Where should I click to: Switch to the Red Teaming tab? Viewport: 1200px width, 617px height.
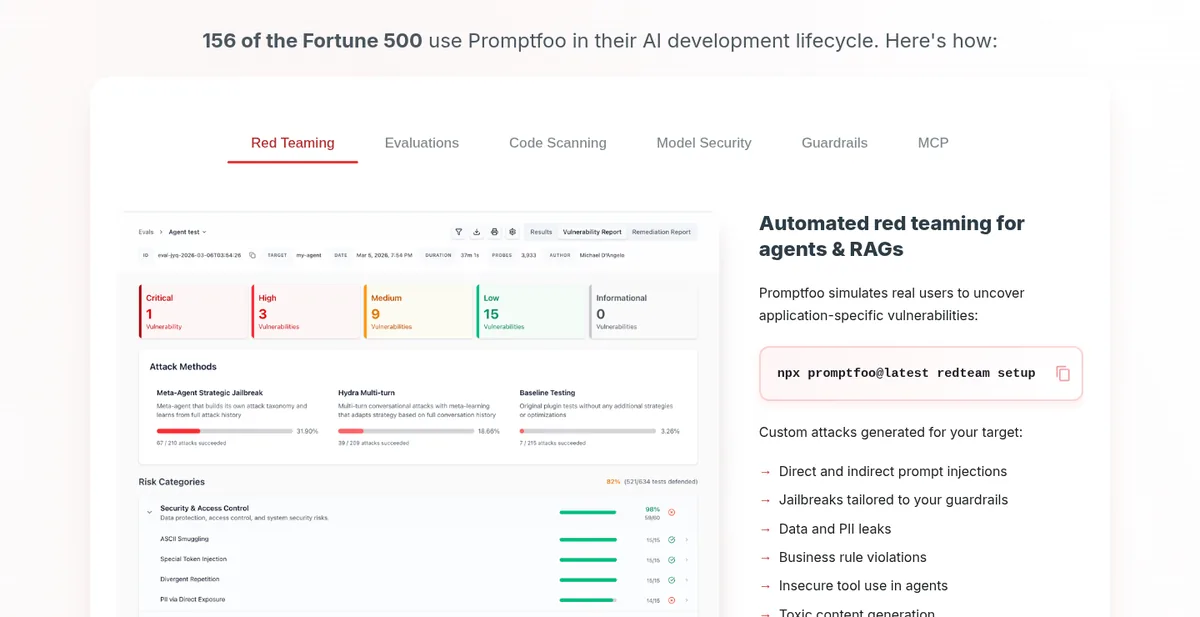[x=292, y=143]
